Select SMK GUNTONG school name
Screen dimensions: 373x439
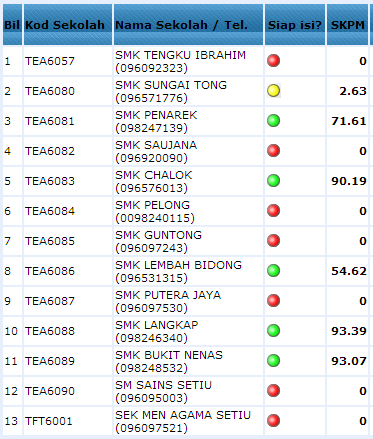(x=159, y=235)
